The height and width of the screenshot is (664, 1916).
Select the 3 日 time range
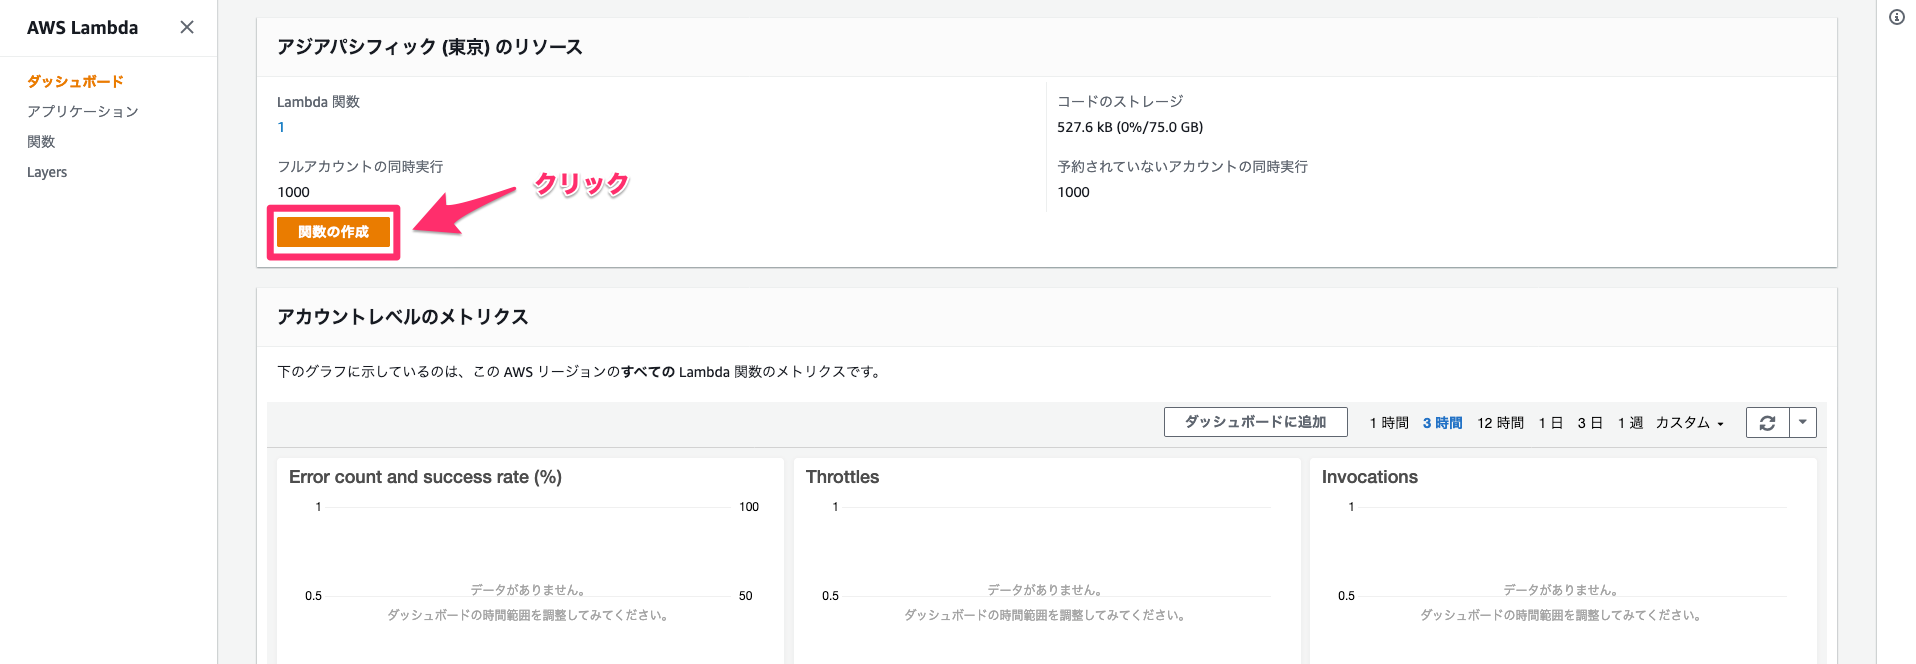pos(1590,423)
